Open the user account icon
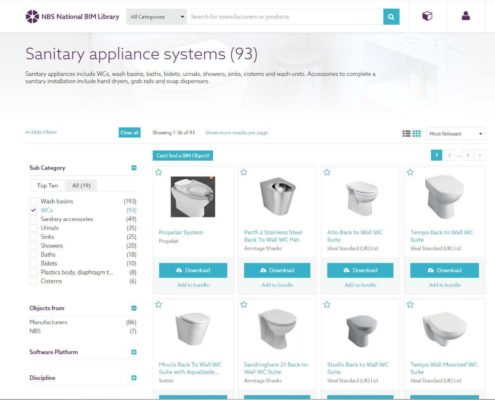The height and width of the screenshot is (400, 495). click(x=466, y=16)
